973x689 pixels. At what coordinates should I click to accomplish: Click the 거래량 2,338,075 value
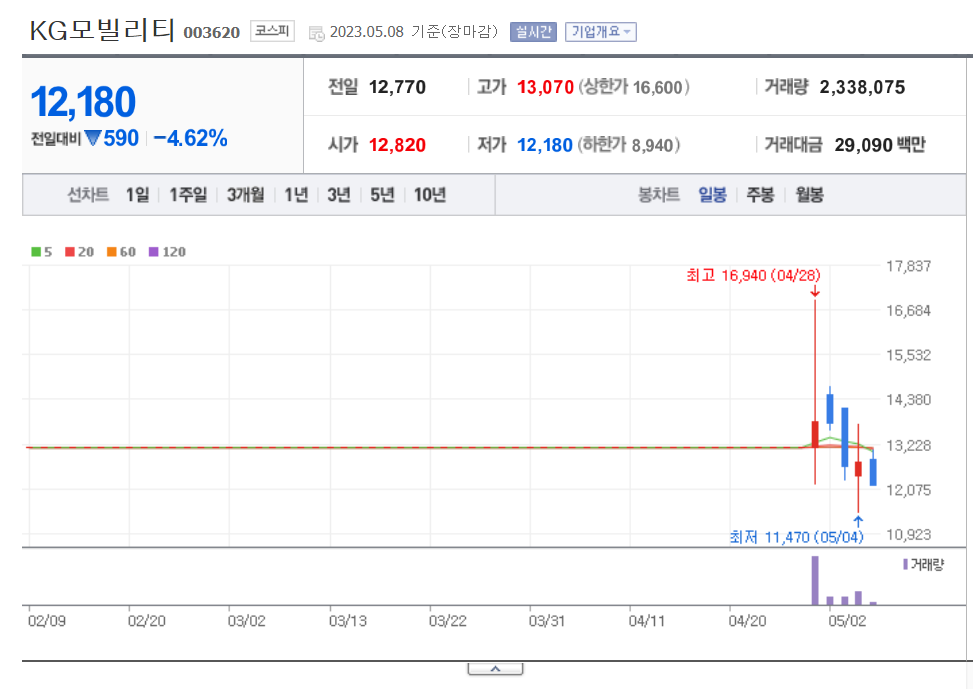pos(862,87)
